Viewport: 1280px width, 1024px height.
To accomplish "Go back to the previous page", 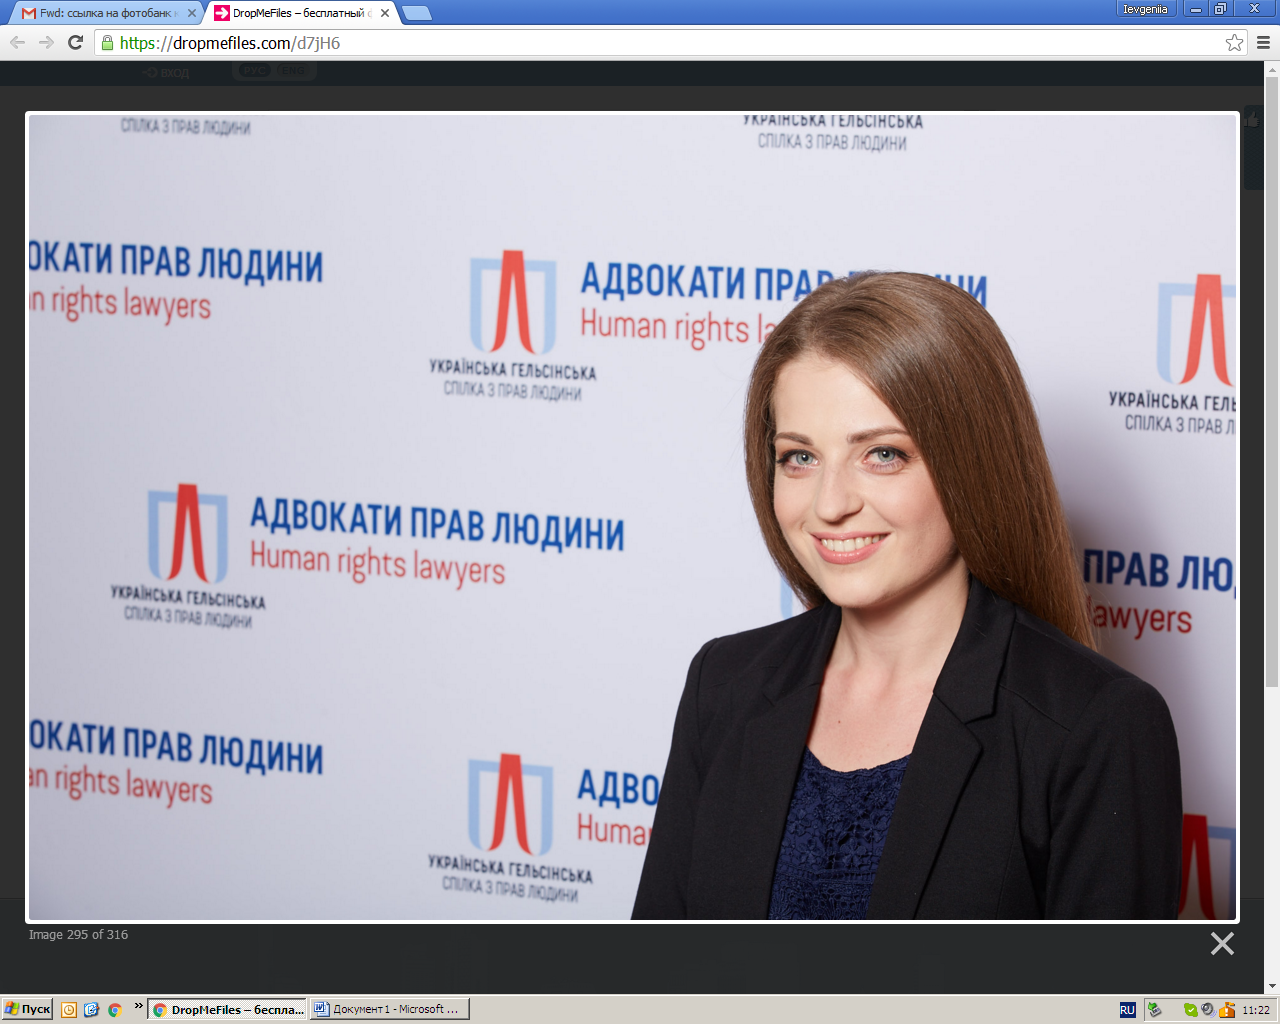I will coord(17,42).
